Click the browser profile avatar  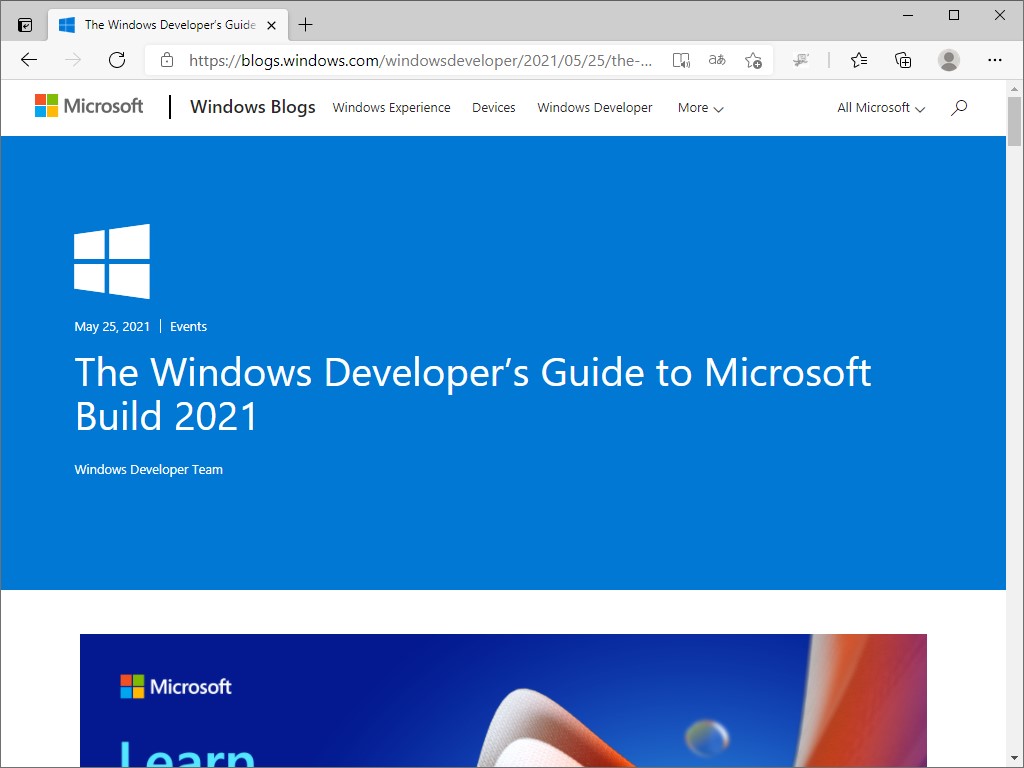948,60
